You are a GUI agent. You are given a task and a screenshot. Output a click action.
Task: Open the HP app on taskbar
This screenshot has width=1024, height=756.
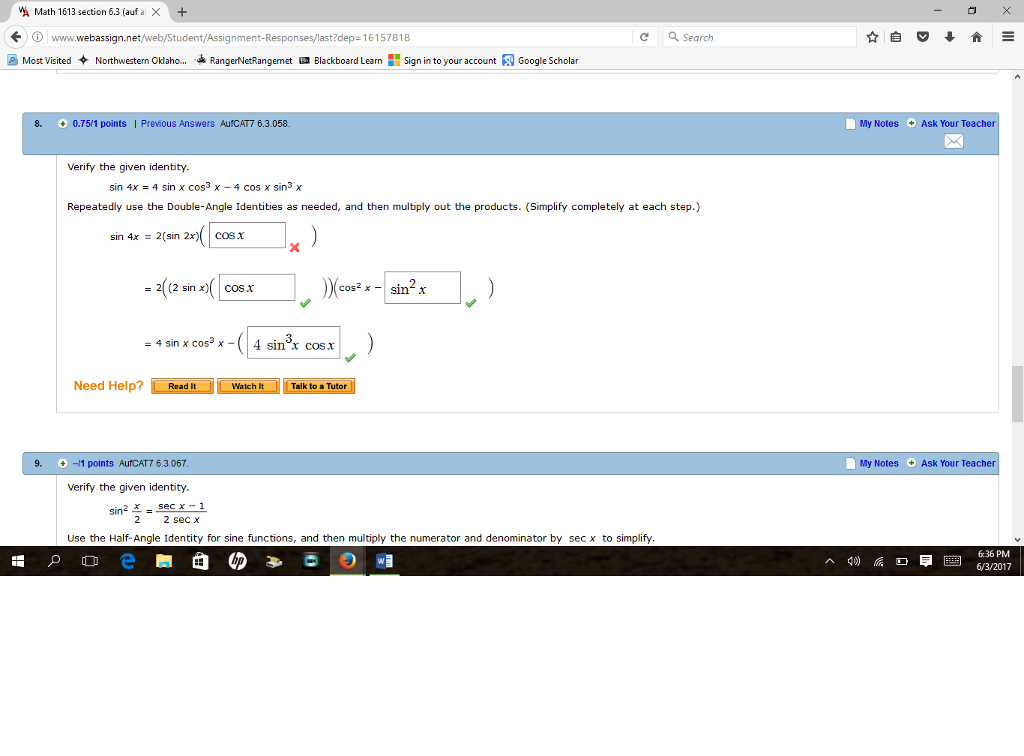click(x=238, y=561)
